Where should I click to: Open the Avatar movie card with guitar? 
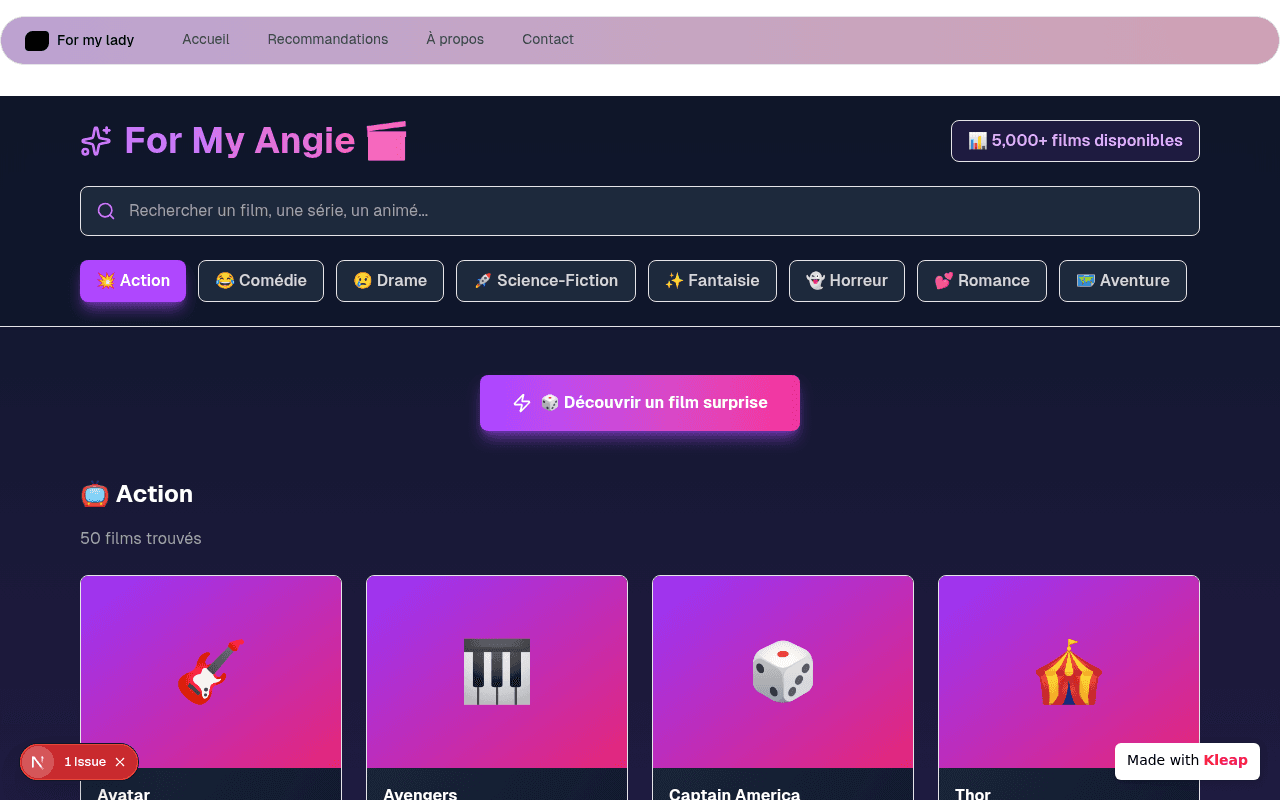click(211, 688)
